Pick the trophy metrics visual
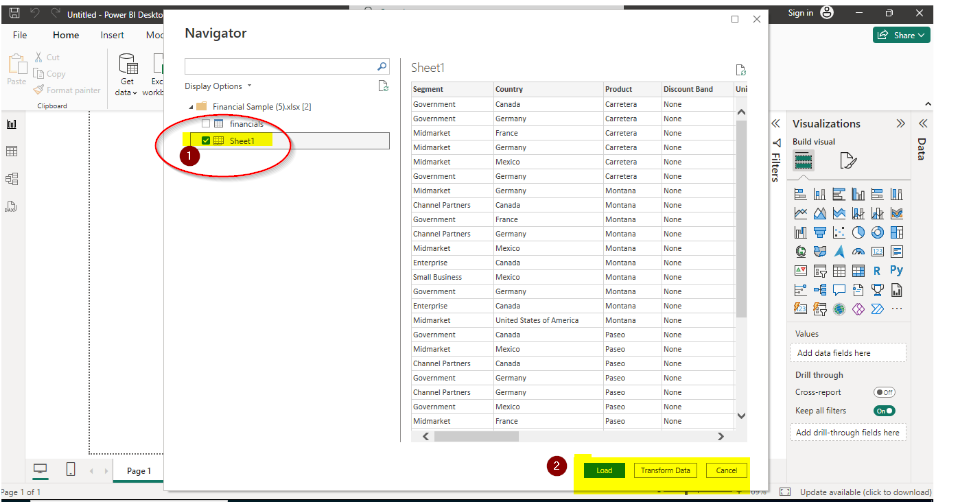 pos(877,290)
